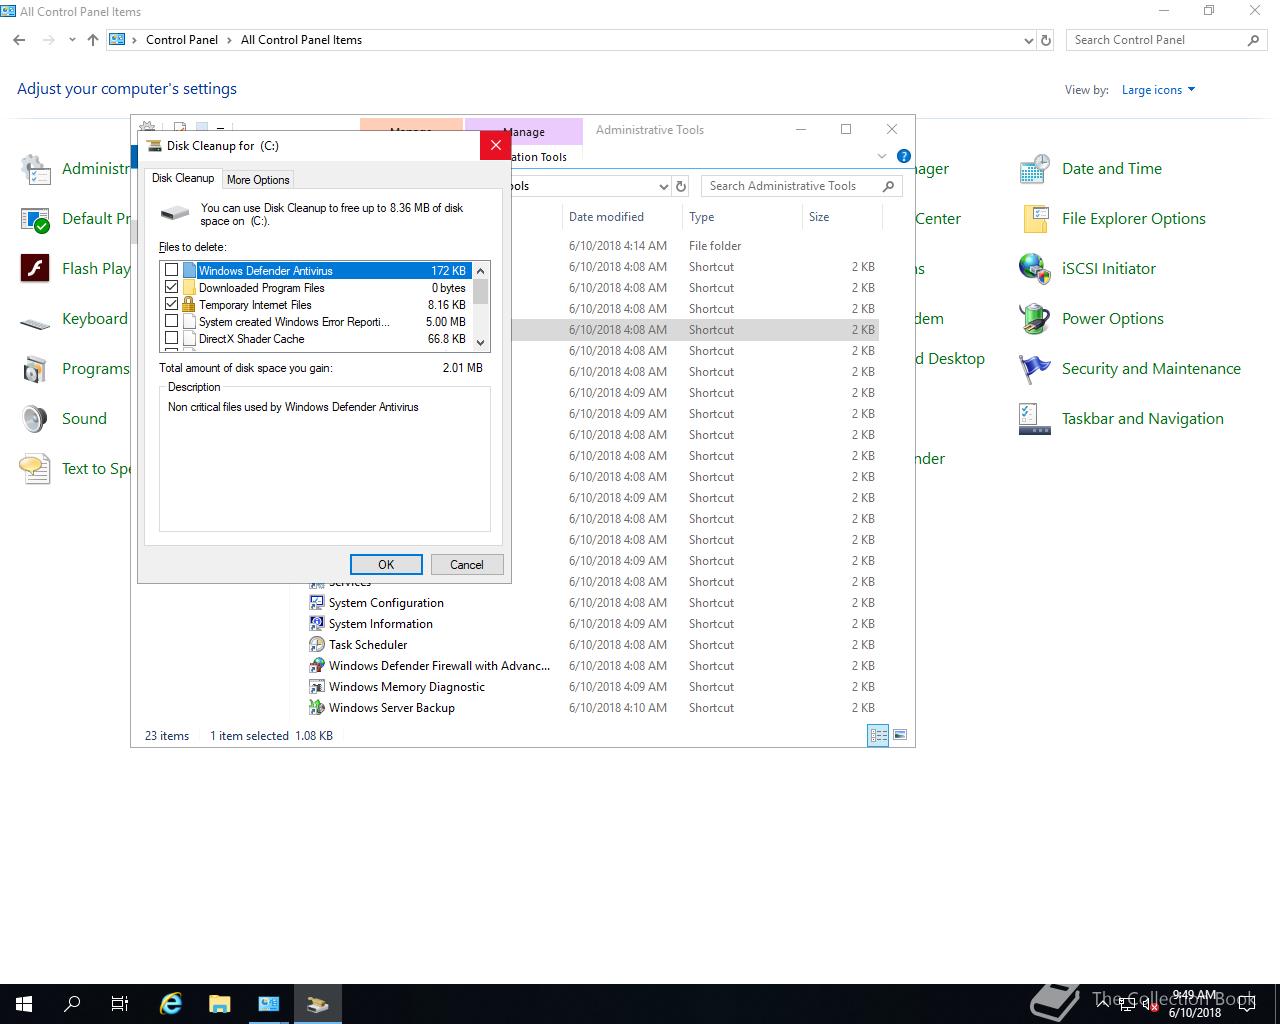Open help in Administrative Tools window
The width and height of the screenshot is (1280, 1024).
[904, 156]
